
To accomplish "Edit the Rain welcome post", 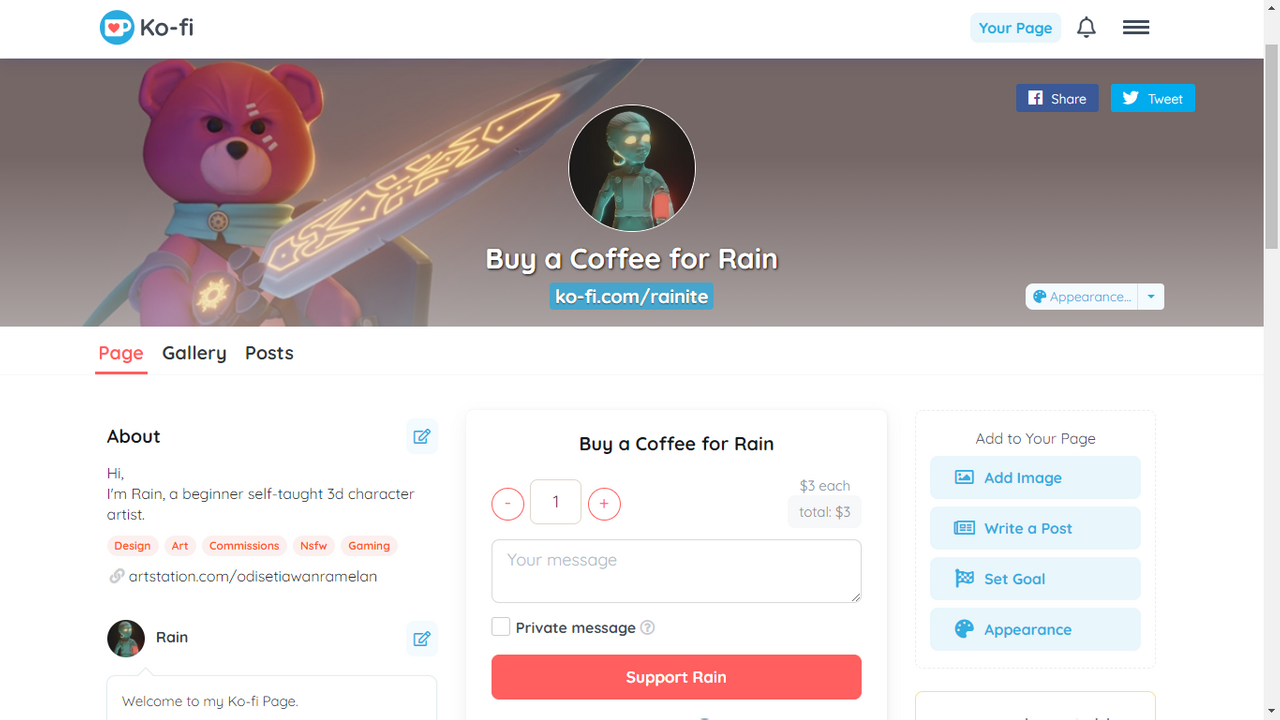I will coord(422,638).
